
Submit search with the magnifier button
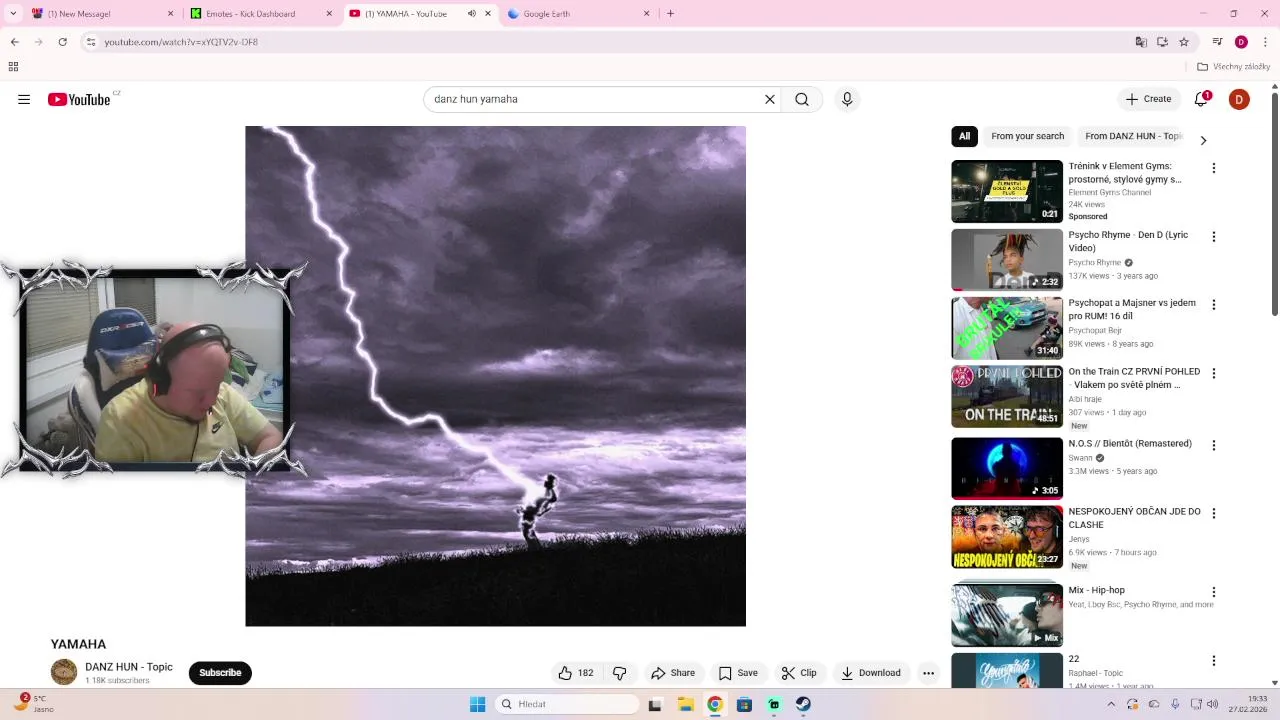coord(802,99)
